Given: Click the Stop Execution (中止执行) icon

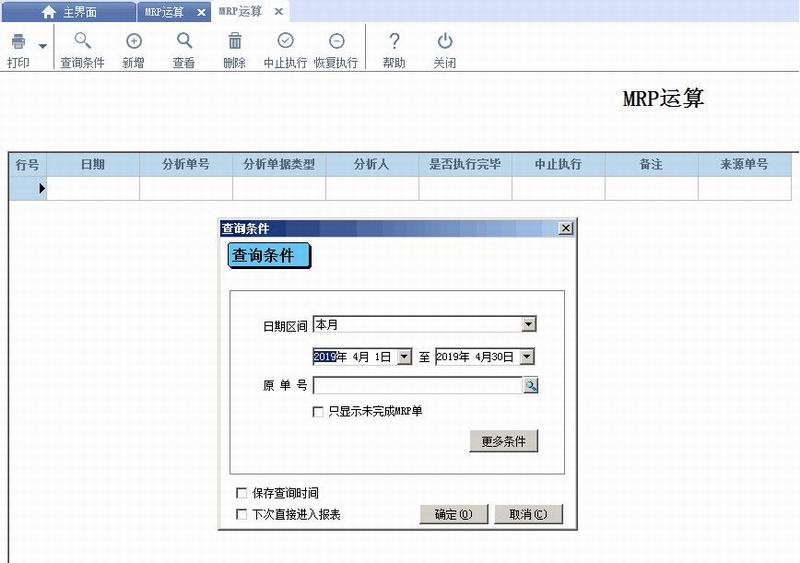Looking at the screenshot, I should point(285,42).
